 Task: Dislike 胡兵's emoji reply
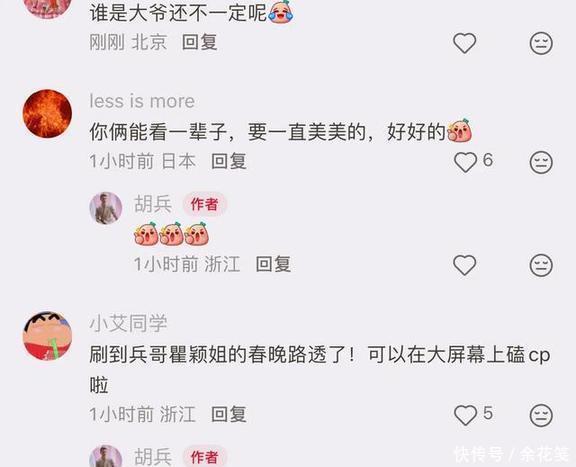click(x=541, y=265)
